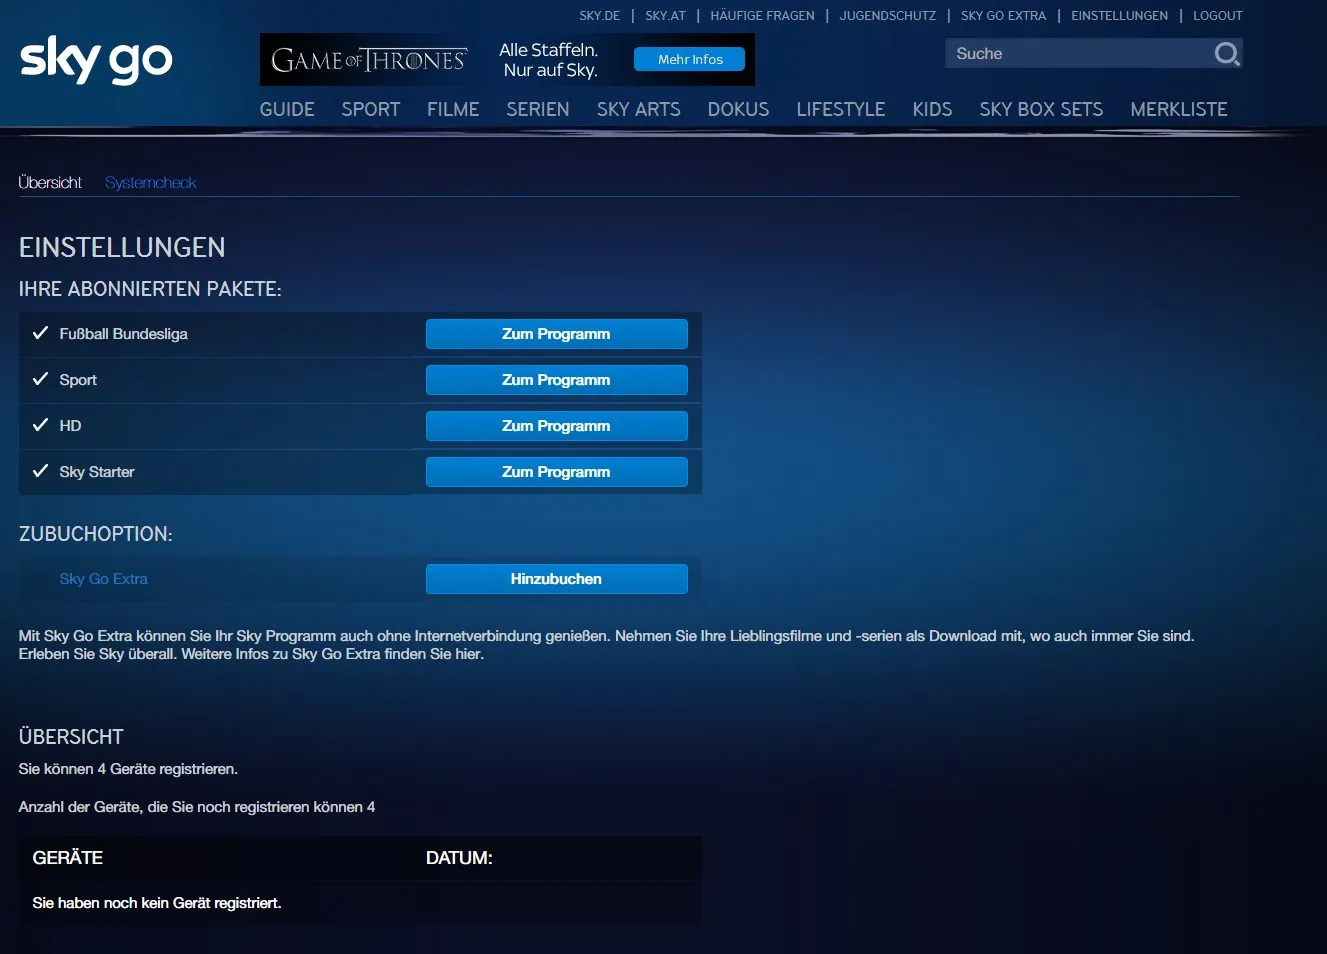Screen dimensions: 1327x954
Task: Click Zum Programm for Sky Starter
Action: click(556, 472)
